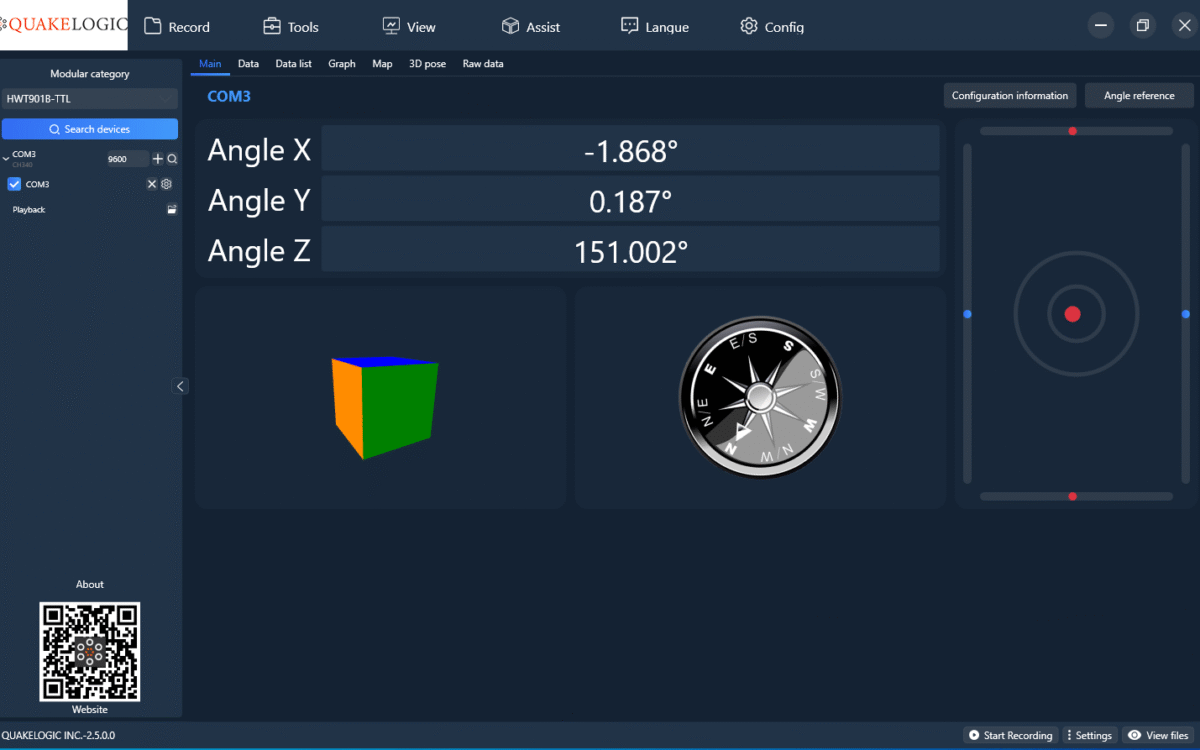The image size is (1200, 750).
Task: Collapse the COM3 CH340 port tree
Action: tap(6, 158)
